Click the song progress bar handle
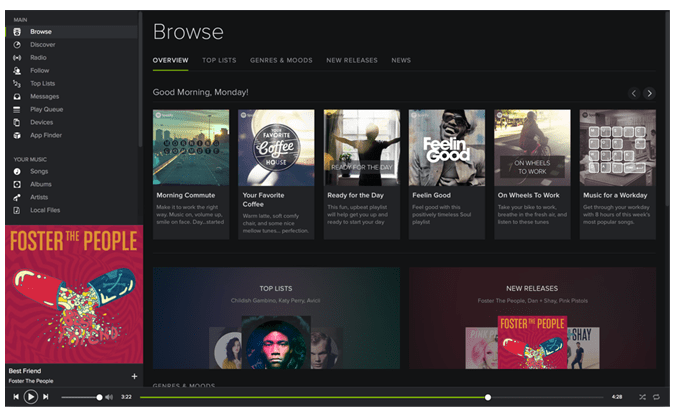The width and height of the screenshot is (675, 414). pos(488,397)
